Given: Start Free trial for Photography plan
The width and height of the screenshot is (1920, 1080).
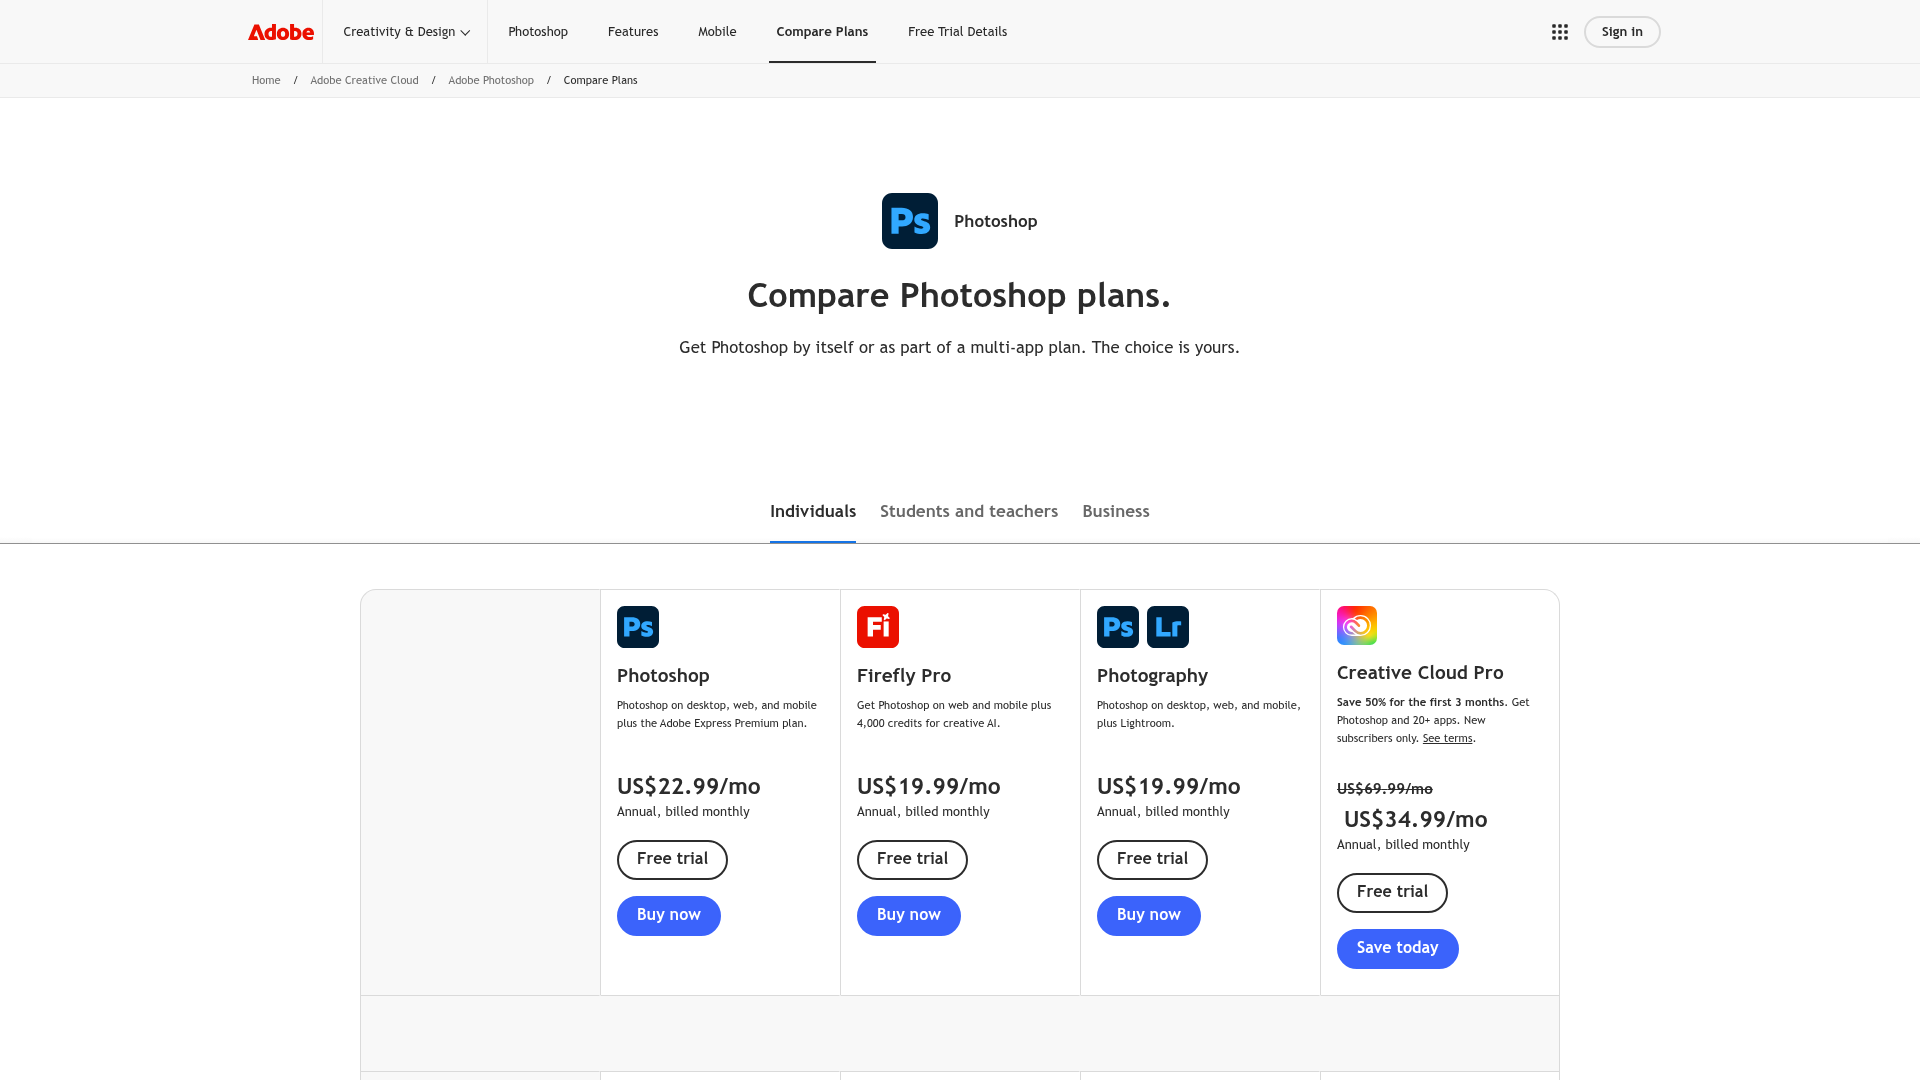Looking at the screenshot, I should point(1152,860).
